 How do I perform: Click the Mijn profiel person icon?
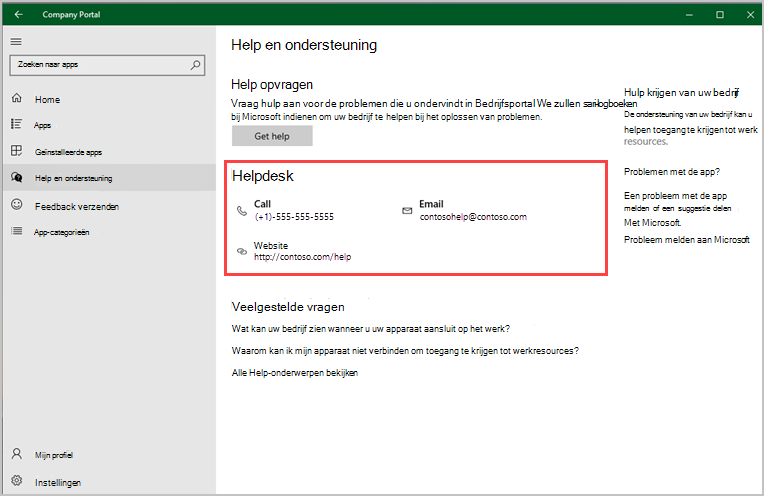point(17,454)
